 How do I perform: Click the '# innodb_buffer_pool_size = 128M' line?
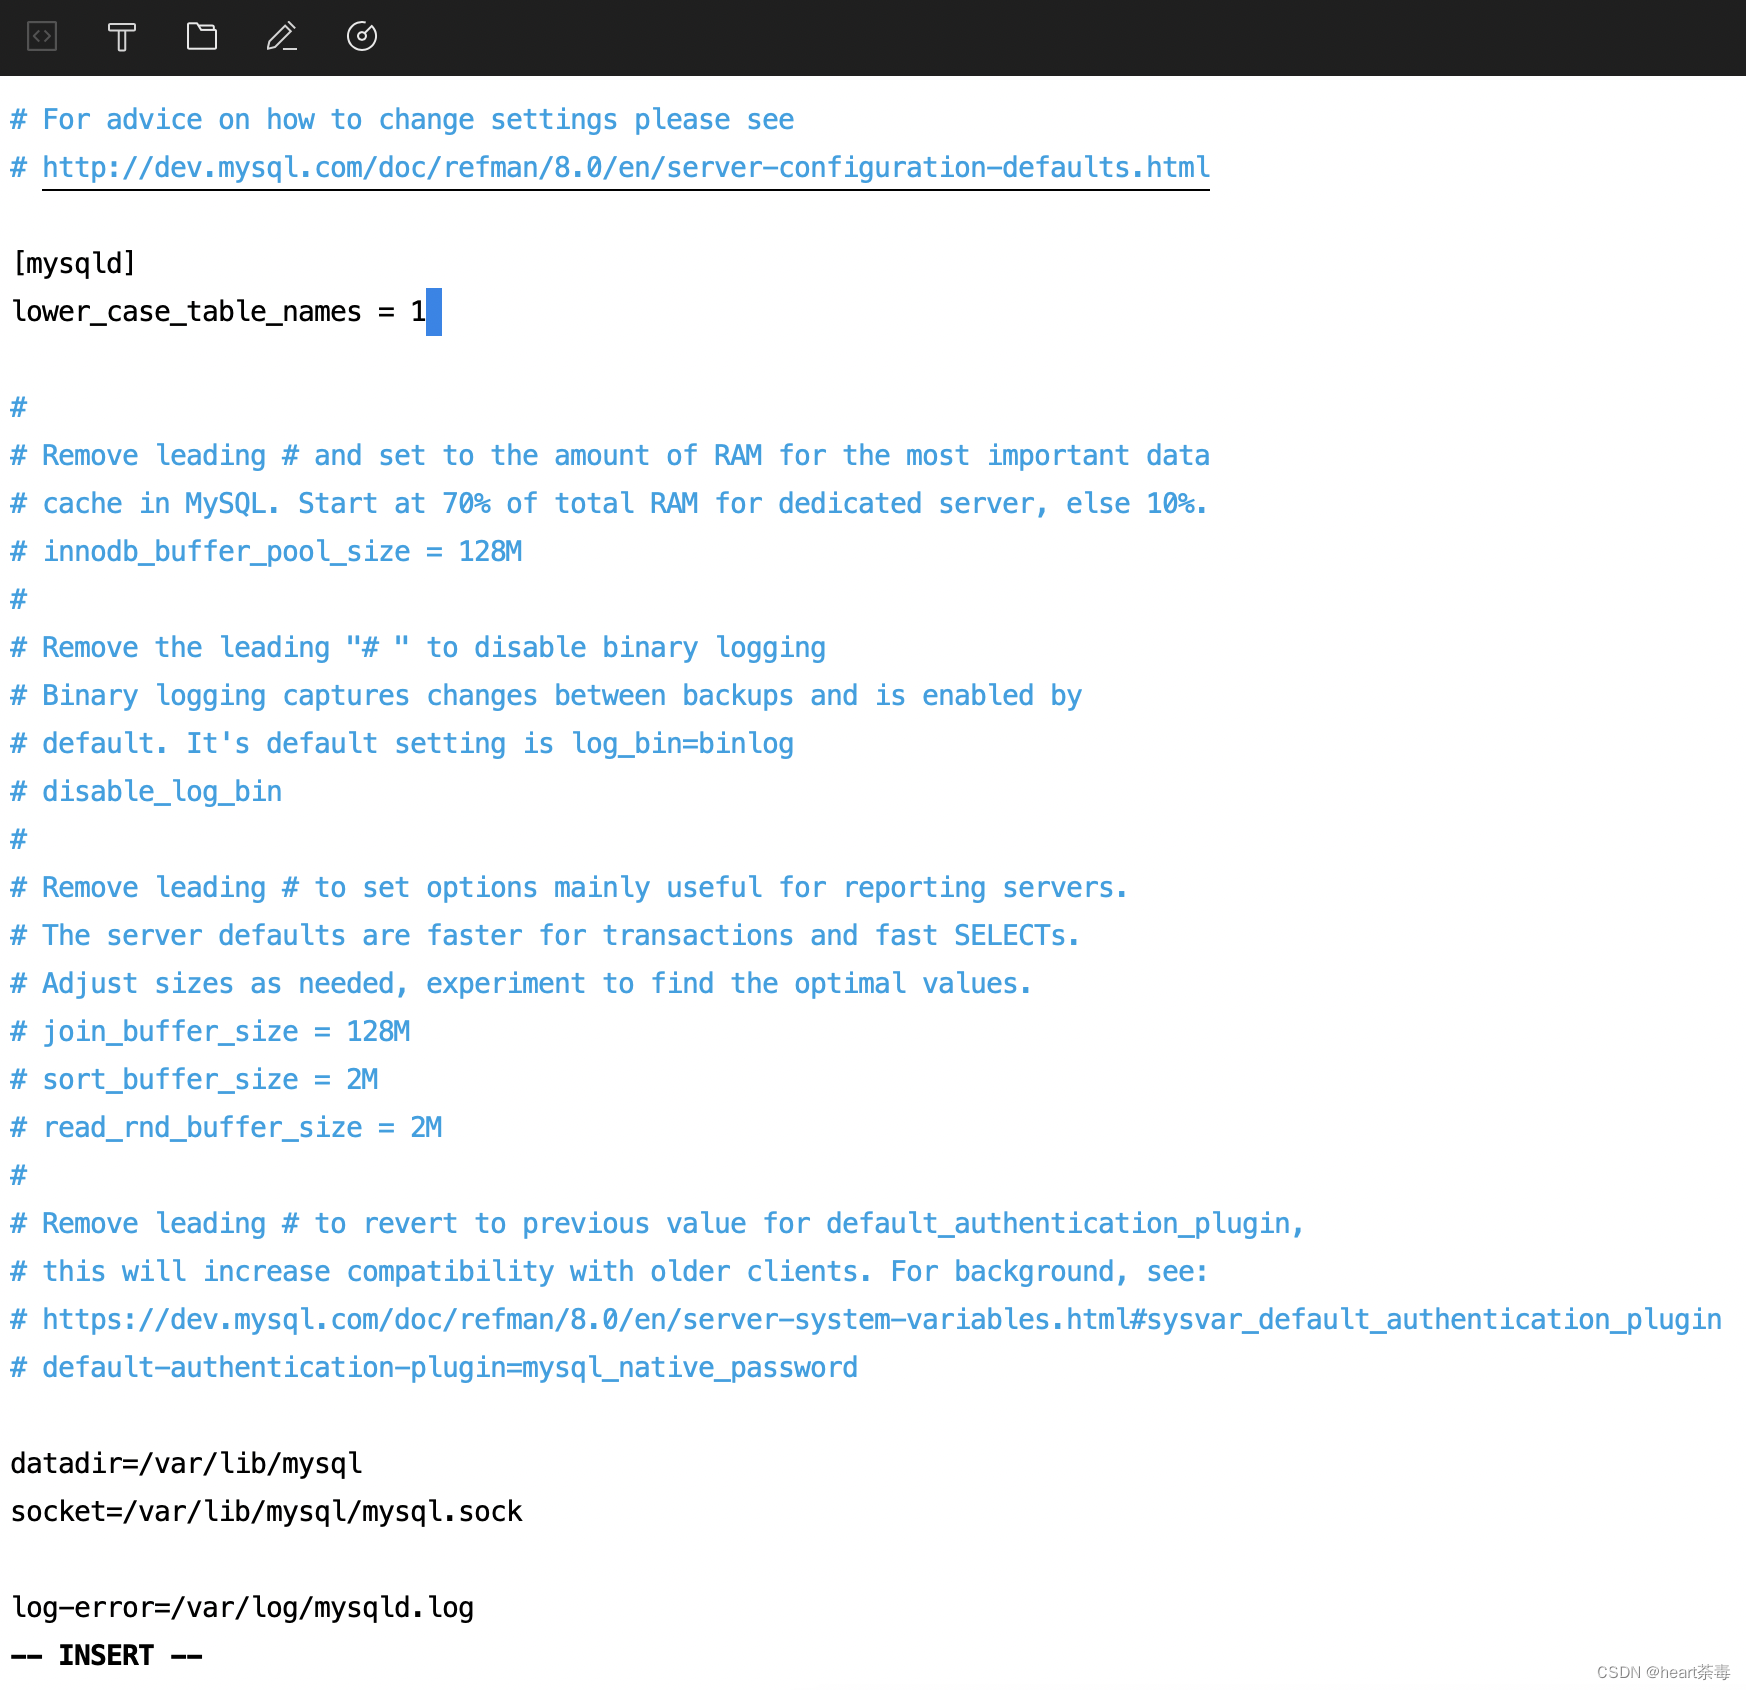point(266,551)
